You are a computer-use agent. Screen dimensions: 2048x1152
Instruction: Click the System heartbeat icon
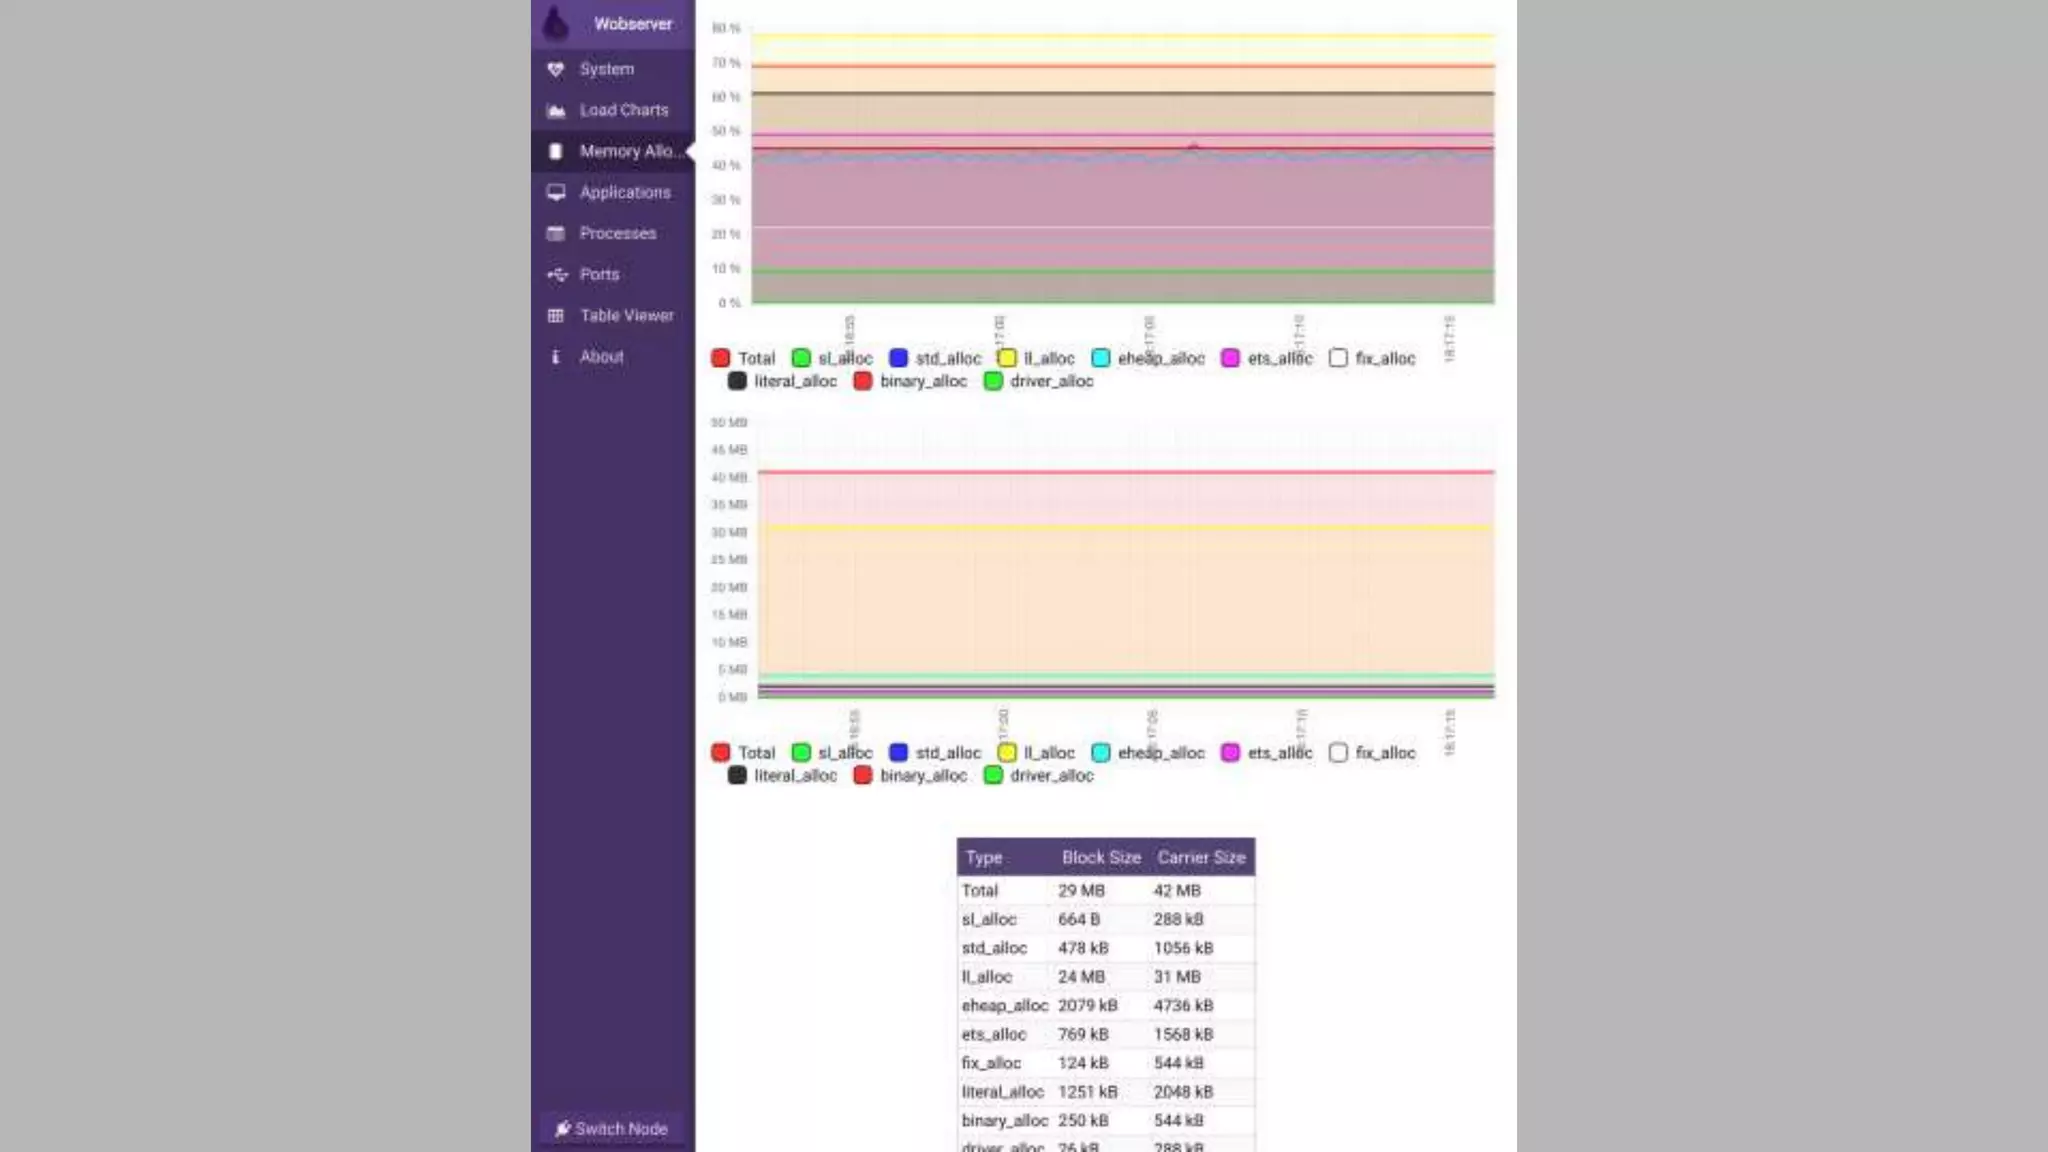[x=556, y=69]
